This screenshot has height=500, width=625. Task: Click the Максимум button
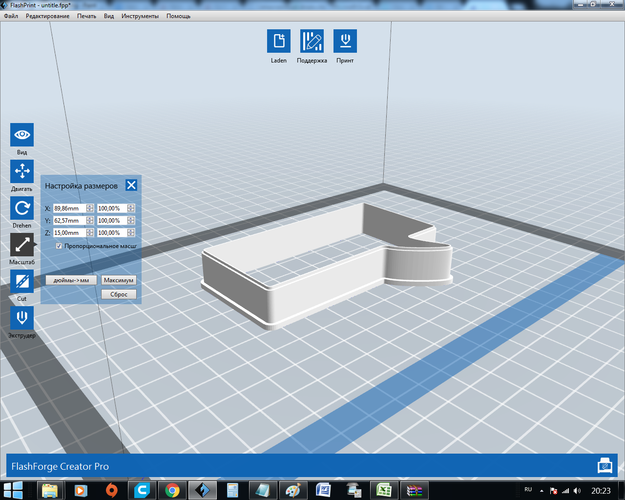118,280
